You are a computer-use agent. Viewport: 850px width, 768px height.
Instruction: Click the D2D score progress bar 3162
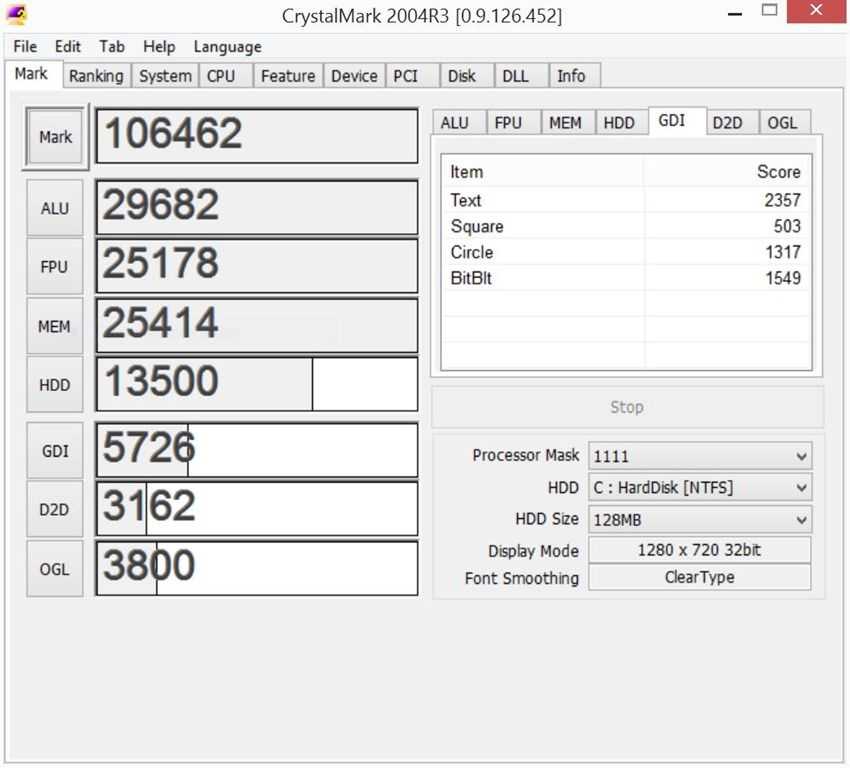257,509
